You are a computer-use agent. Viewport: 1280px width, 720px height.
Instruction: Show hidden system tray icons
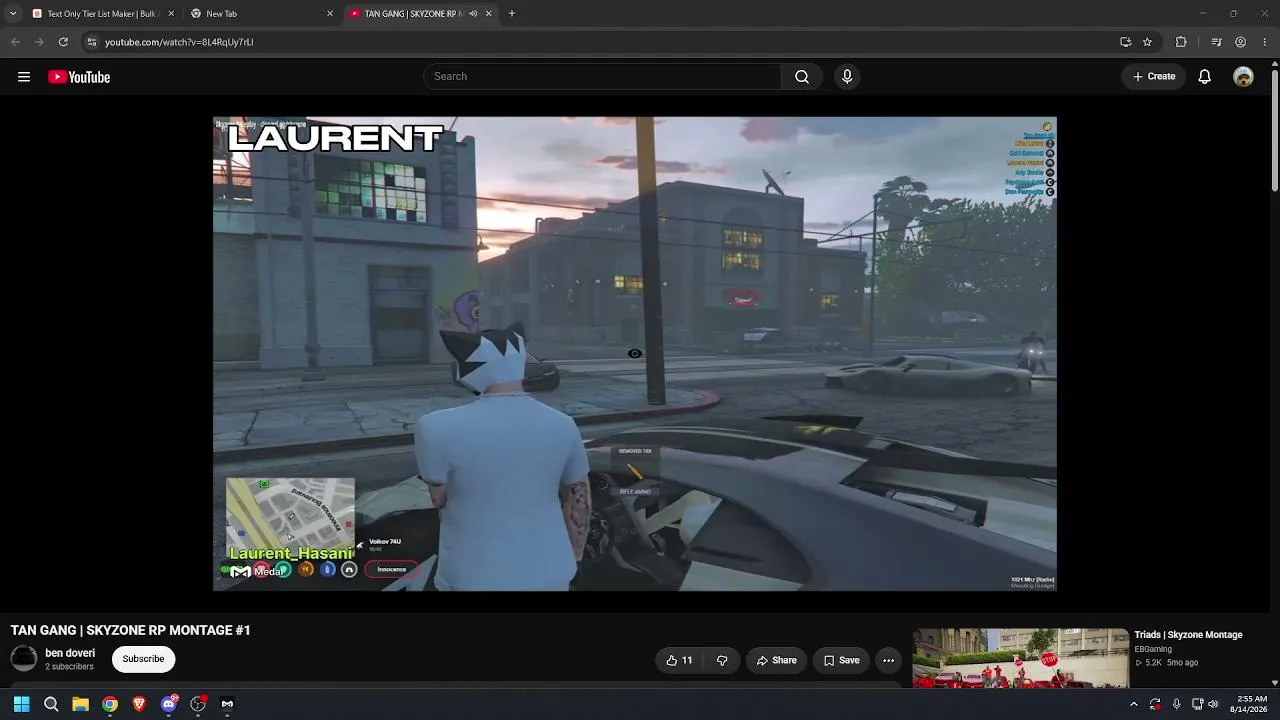(x=1134, y=704)
